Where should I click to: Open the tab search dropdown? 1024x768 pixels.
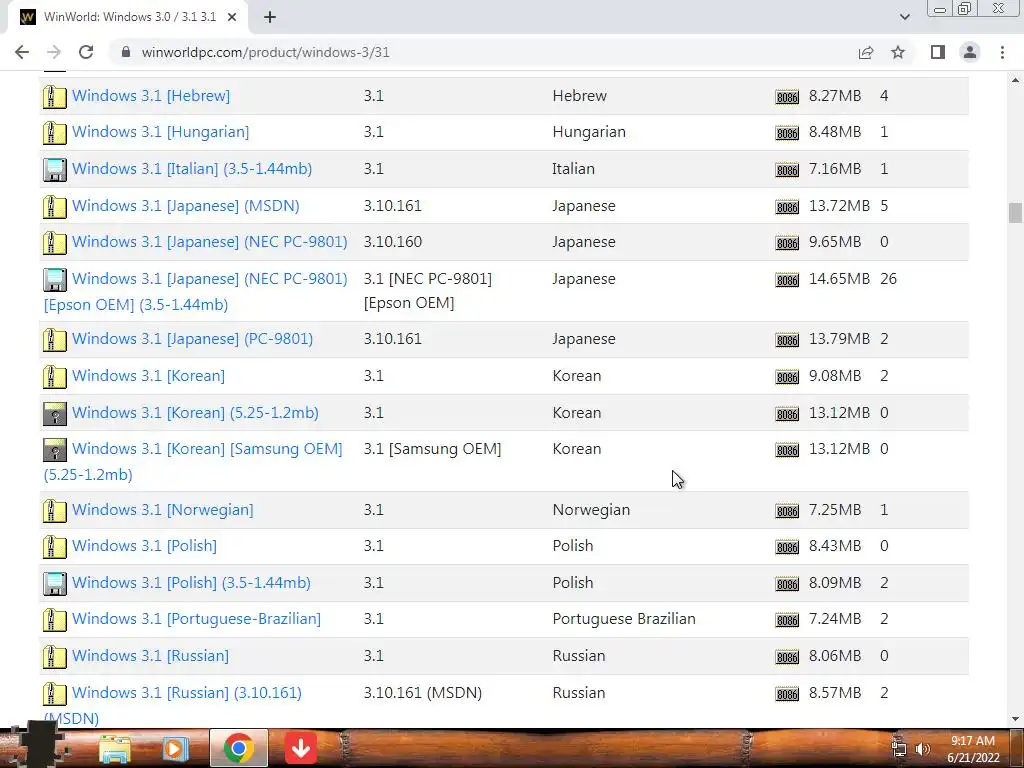coord(904,17)
